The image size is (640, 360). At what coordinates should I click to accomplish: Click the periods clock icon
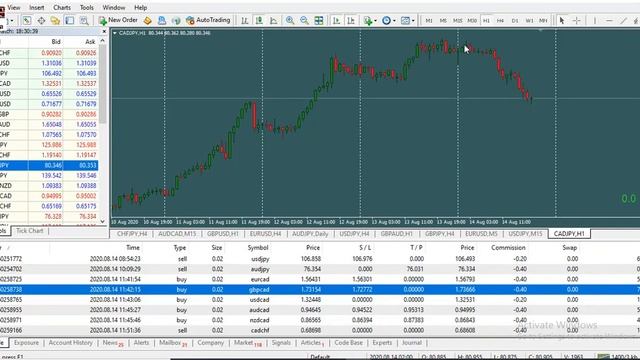[x=386, y=20]
